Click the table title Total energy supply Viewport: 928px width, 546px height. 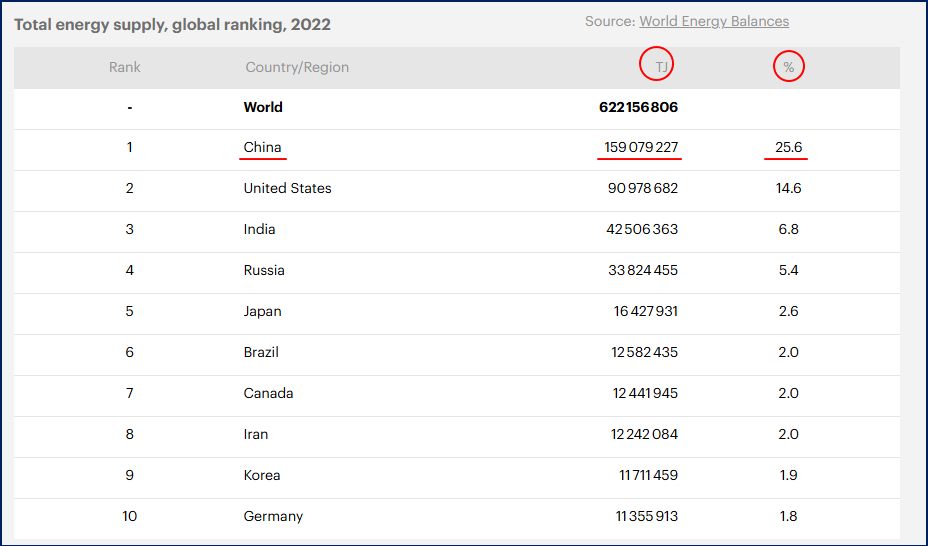(x=172, y=24)
